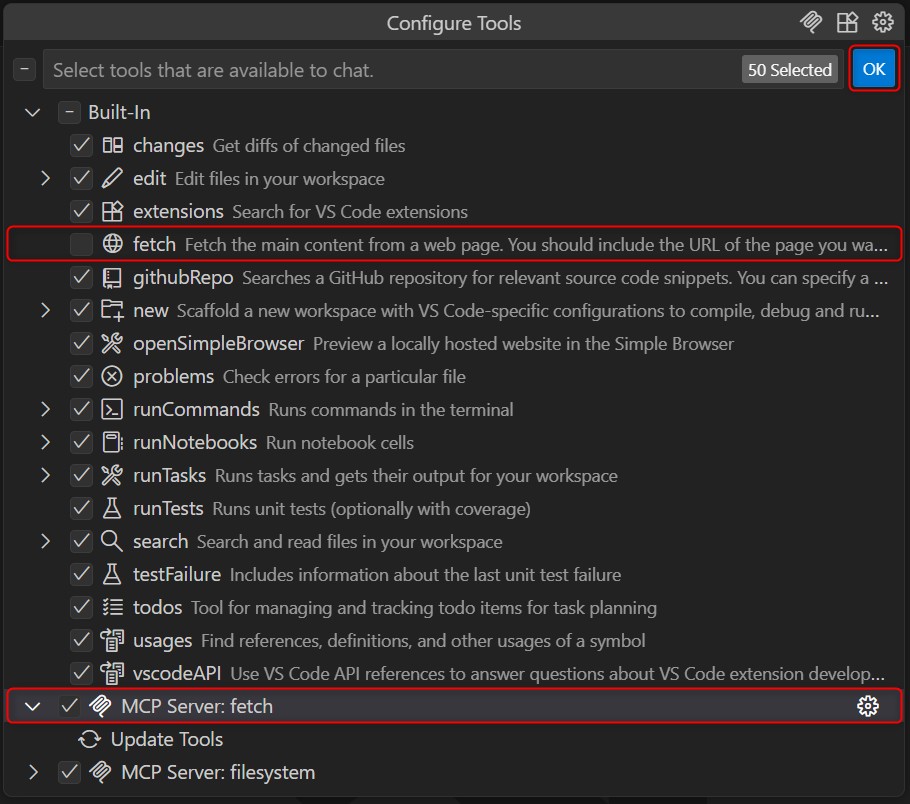The image size is (910, 804).
Task: Click the MCP server icon in title bar
Action: 811,23
